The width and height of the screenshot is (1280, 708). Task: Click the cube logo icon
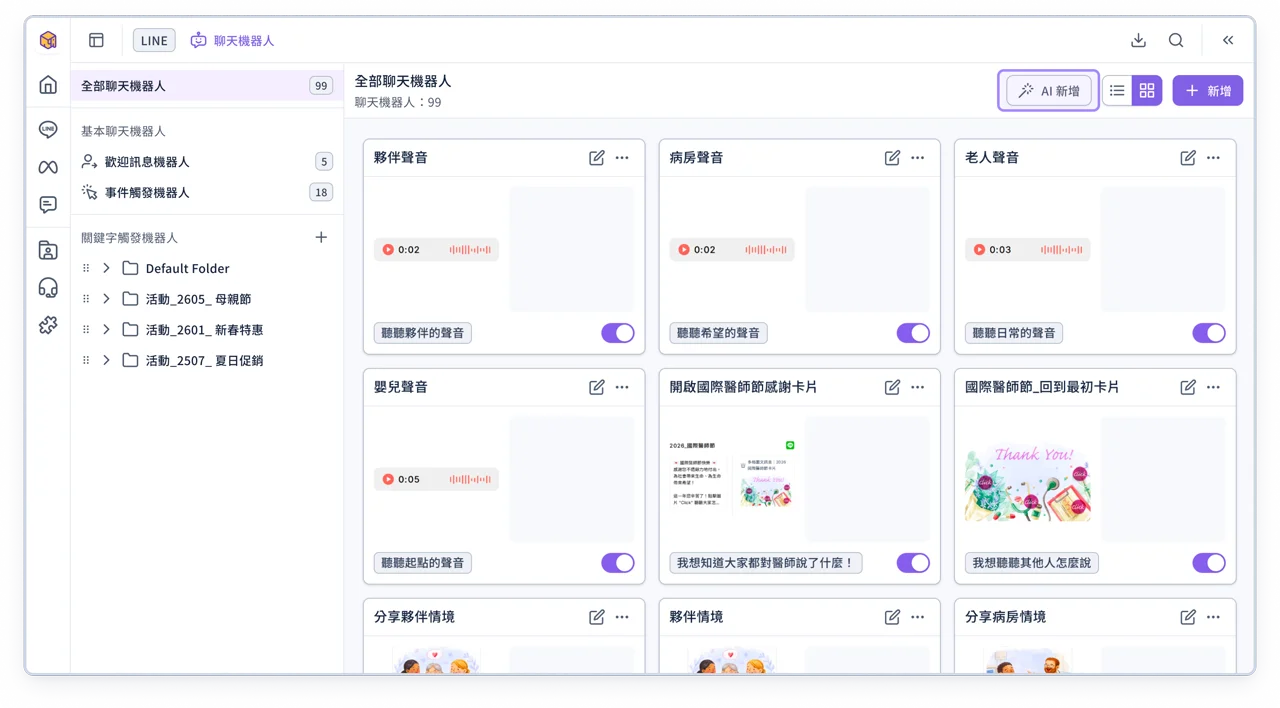pyautogui.click(x=48, y=40)
